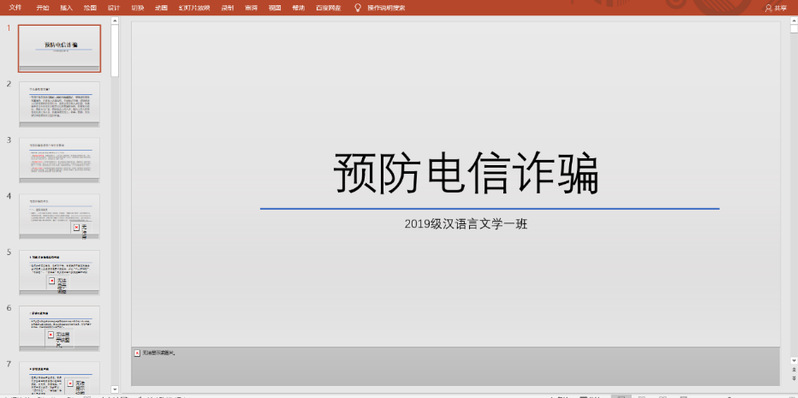
Task: Click the broken image icon in slide 5 thumbnail
Action: tap(52, 280)
